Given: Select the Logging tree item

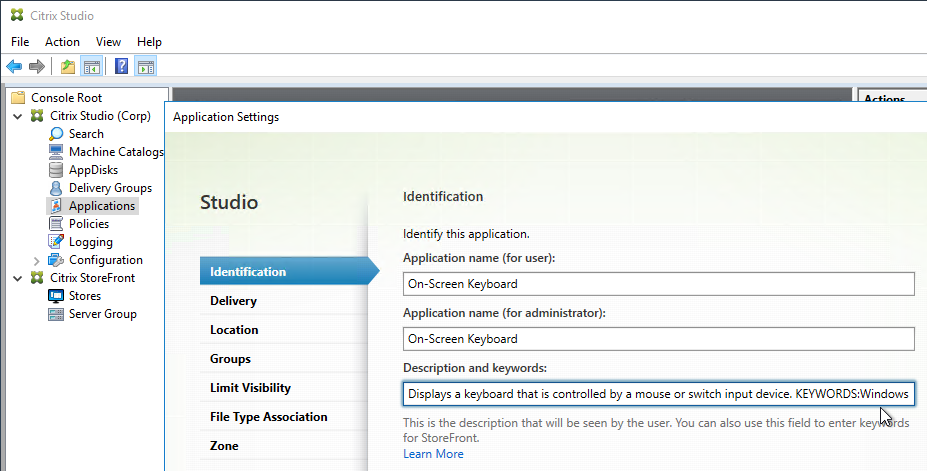Looking at the screenshot, I should tap(90, 242).
